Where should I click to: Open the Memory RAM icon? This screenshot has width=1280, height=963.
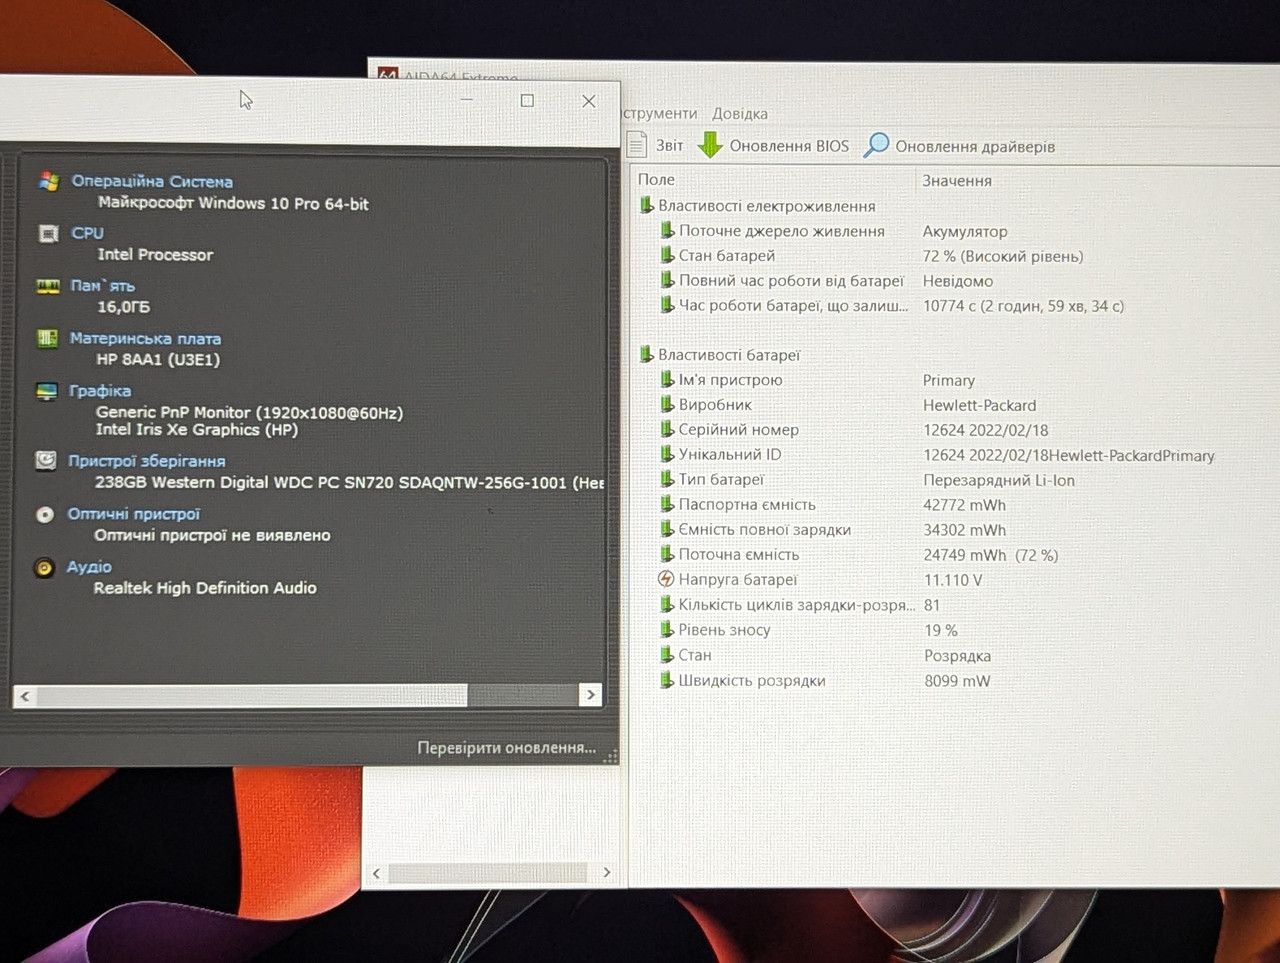tap(48, 286)
